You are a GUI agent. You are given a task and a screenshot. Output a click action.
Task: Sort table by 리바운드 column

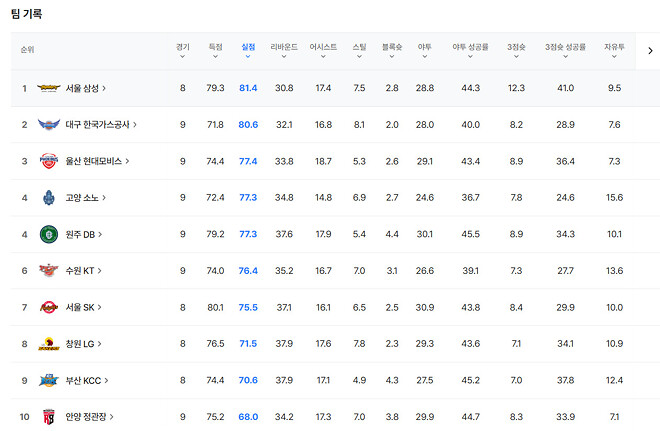(284, 51)
